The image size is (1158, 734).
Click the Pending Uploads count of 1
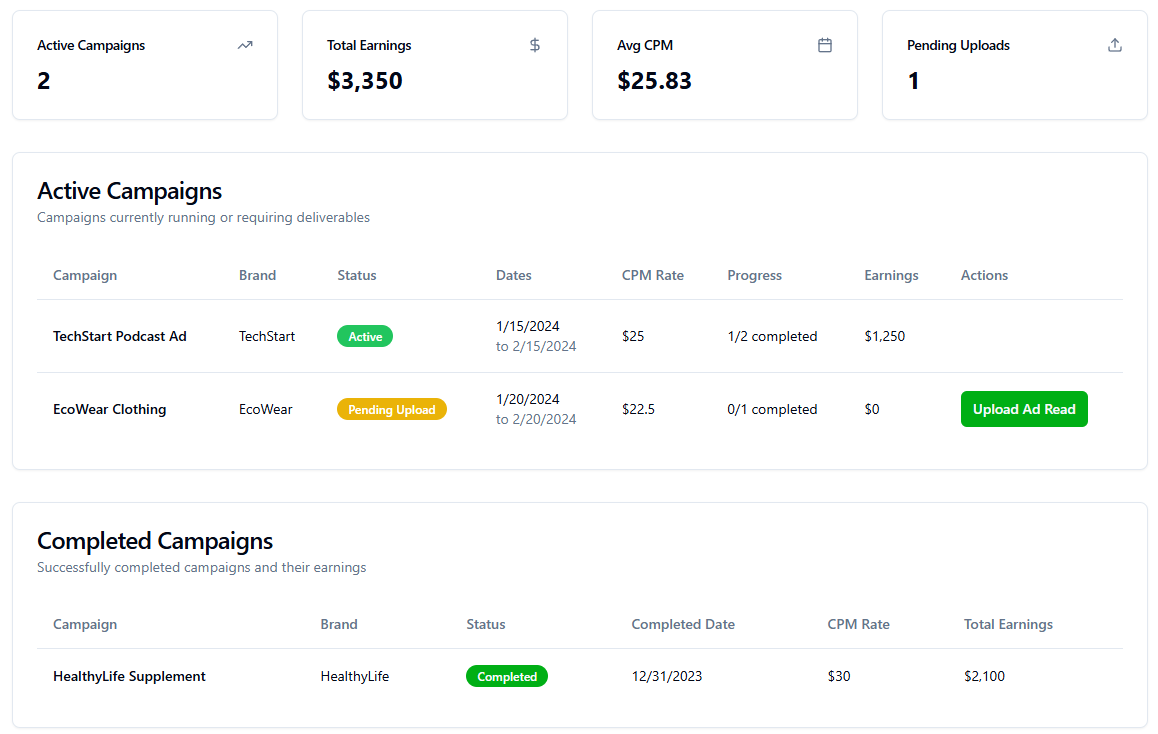pyautogui.click(x=913, y=80)
